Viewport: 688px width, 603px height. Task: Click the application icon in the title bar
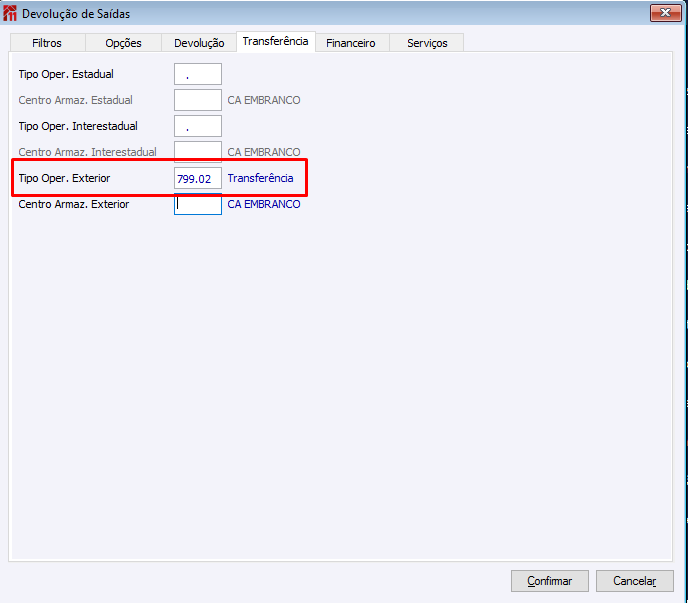[10, 14]
